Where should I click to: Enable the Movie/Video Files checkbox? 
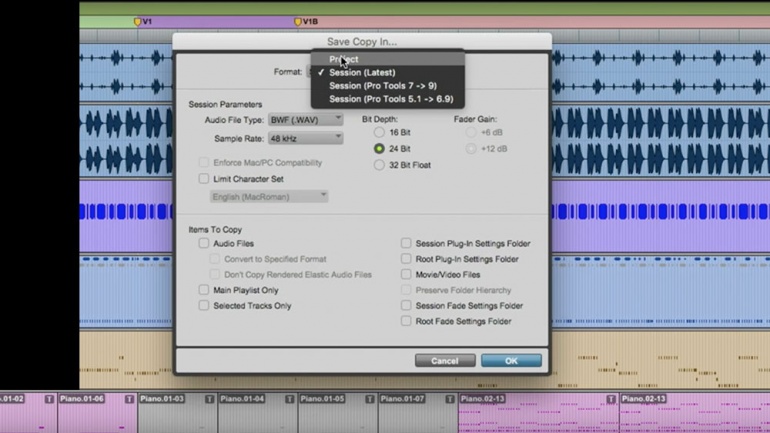(406, 274)
